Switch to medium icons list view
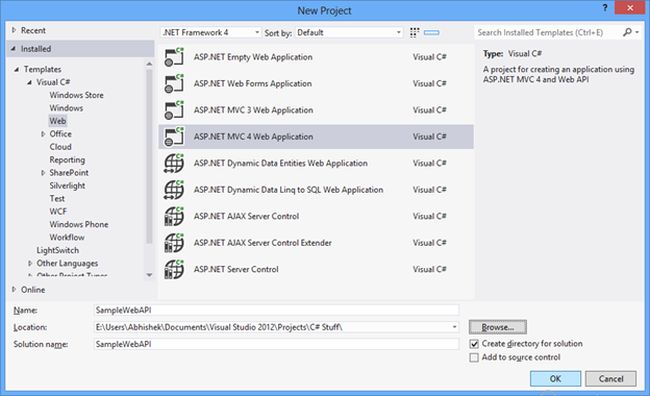 [432, 33]
